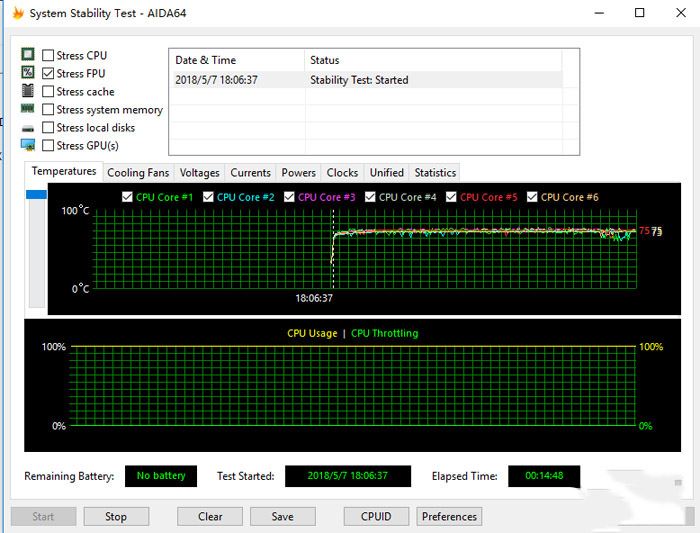Click the Date & Time column header
700x533 pixels.
237,60
